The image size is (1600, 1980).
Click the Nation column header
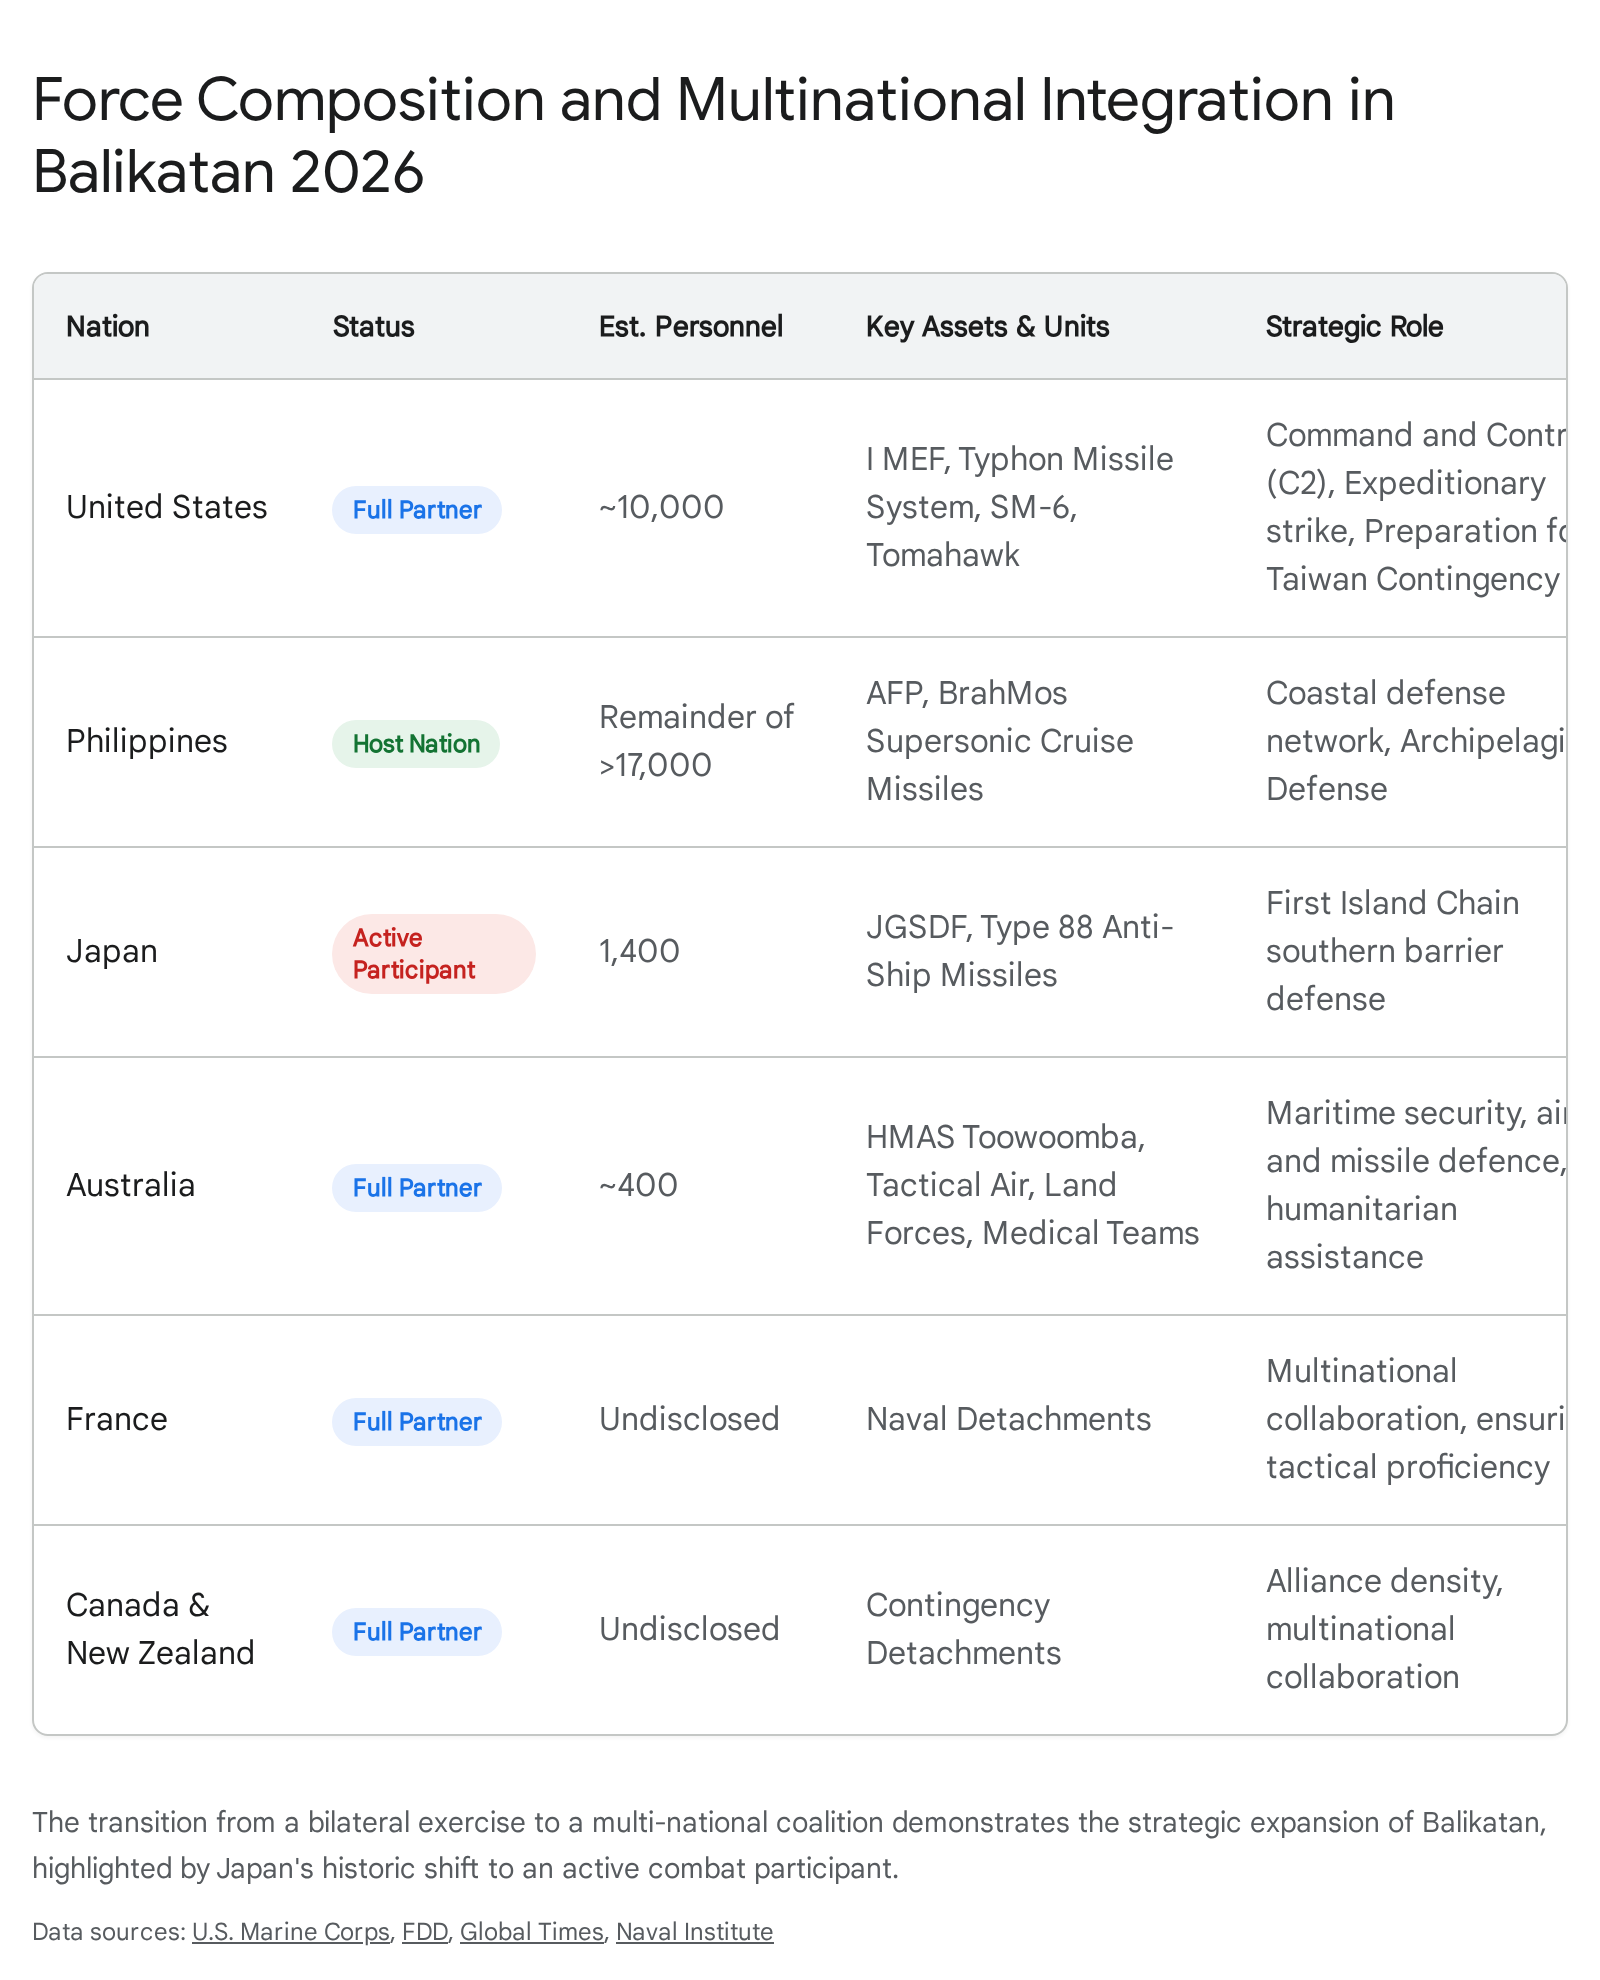pyautogui.click(x=108, y=327)
